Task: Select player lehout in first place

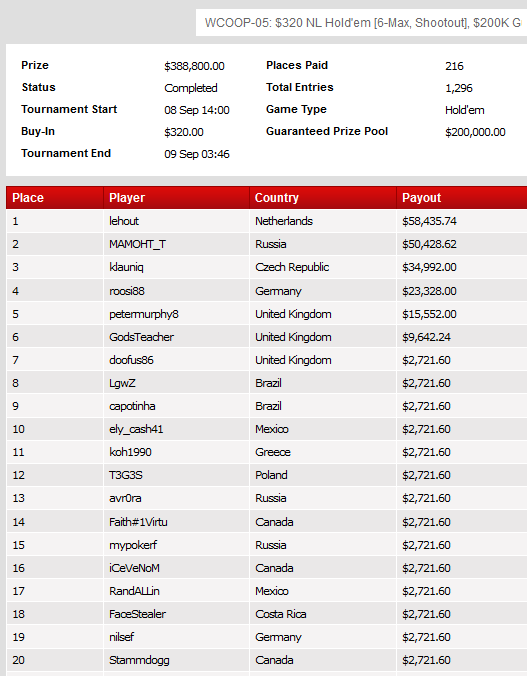Action: click(x=124, y=221)
